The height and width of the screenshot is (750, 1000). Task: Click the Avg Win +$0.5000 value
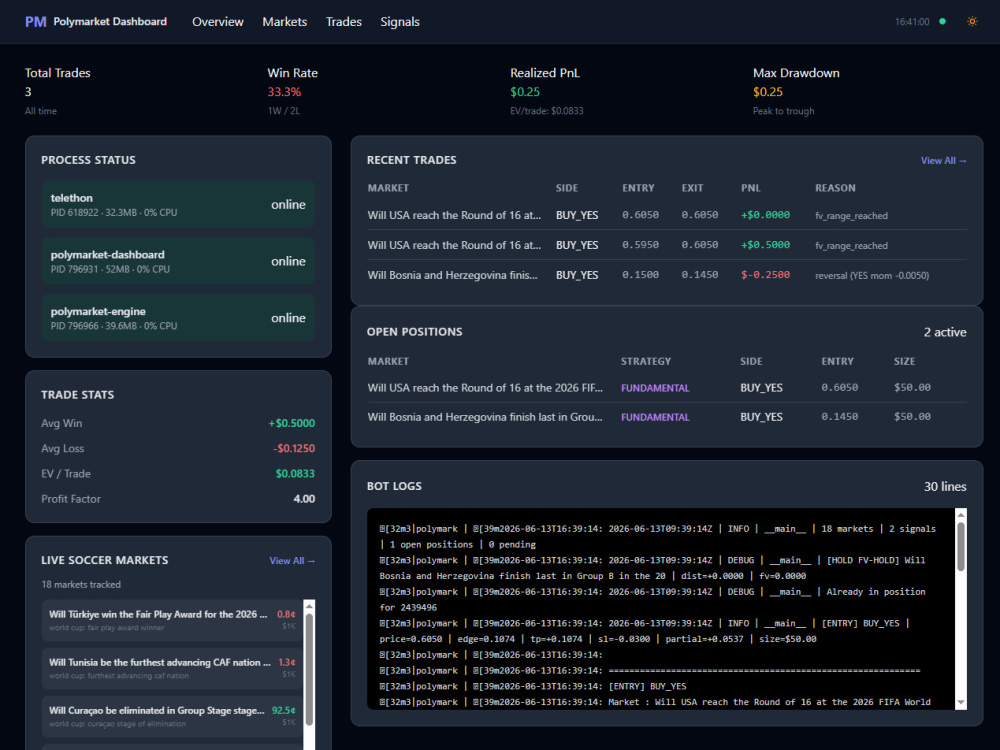click(x=291, y=423)
